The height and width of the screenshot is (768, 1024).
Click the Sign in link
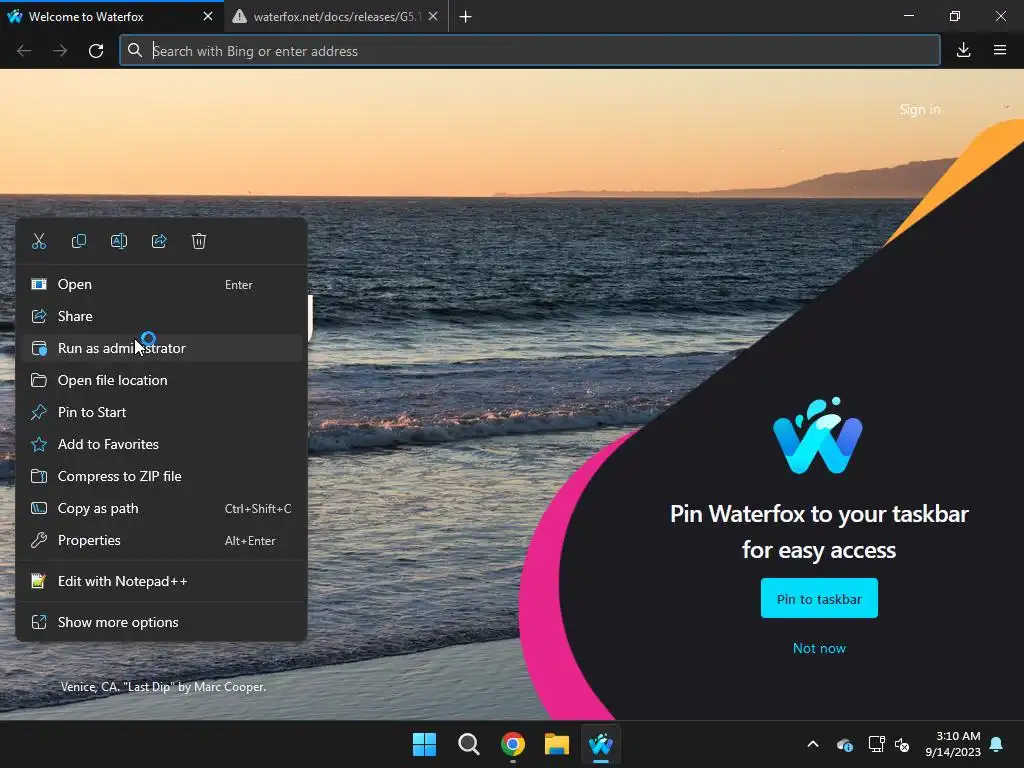coord(920,110)
